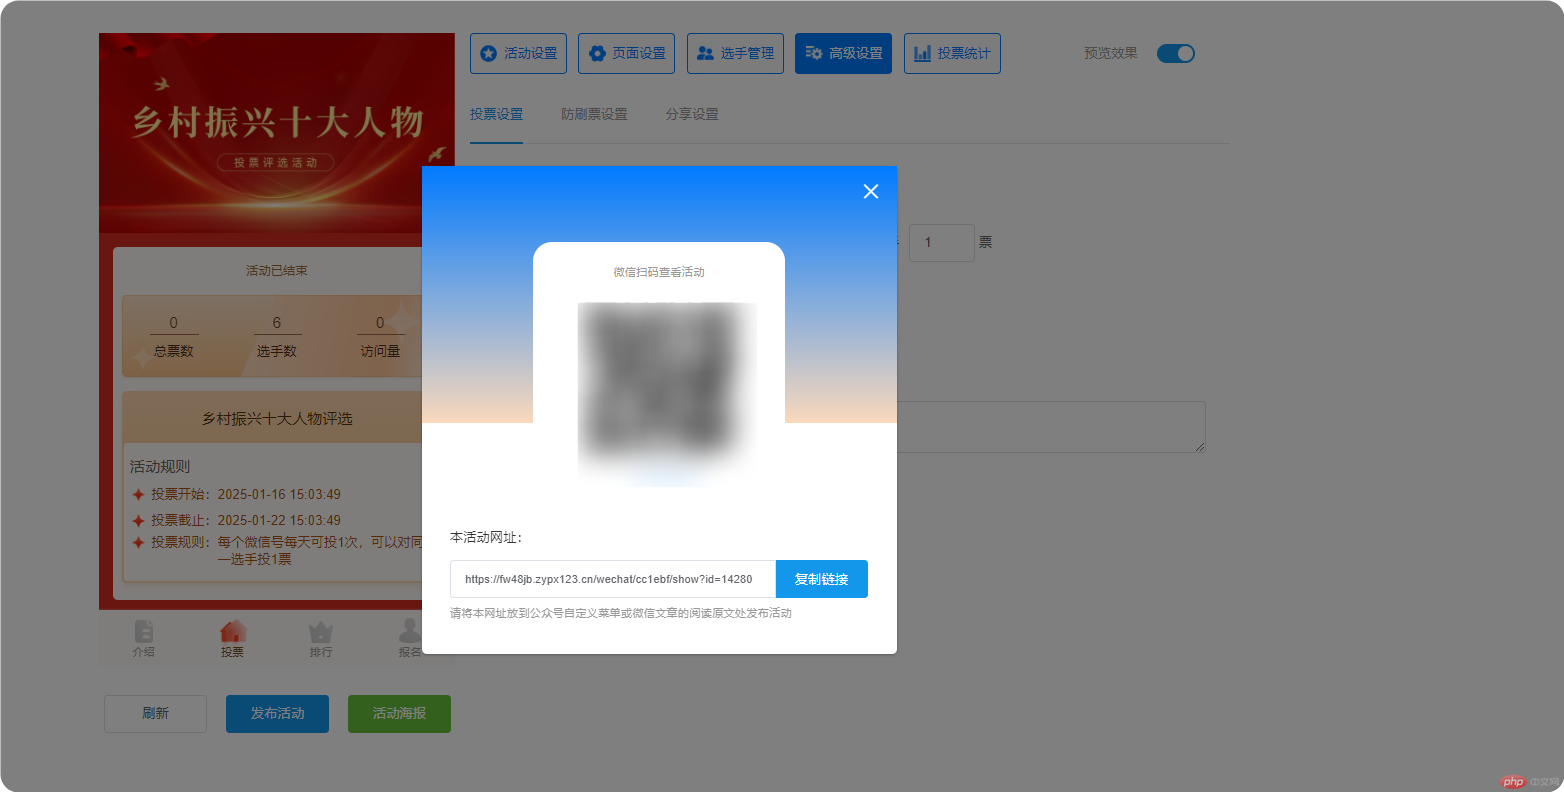
Task: Click the star icon in 活动设置
Action: (x=488, y=53)
